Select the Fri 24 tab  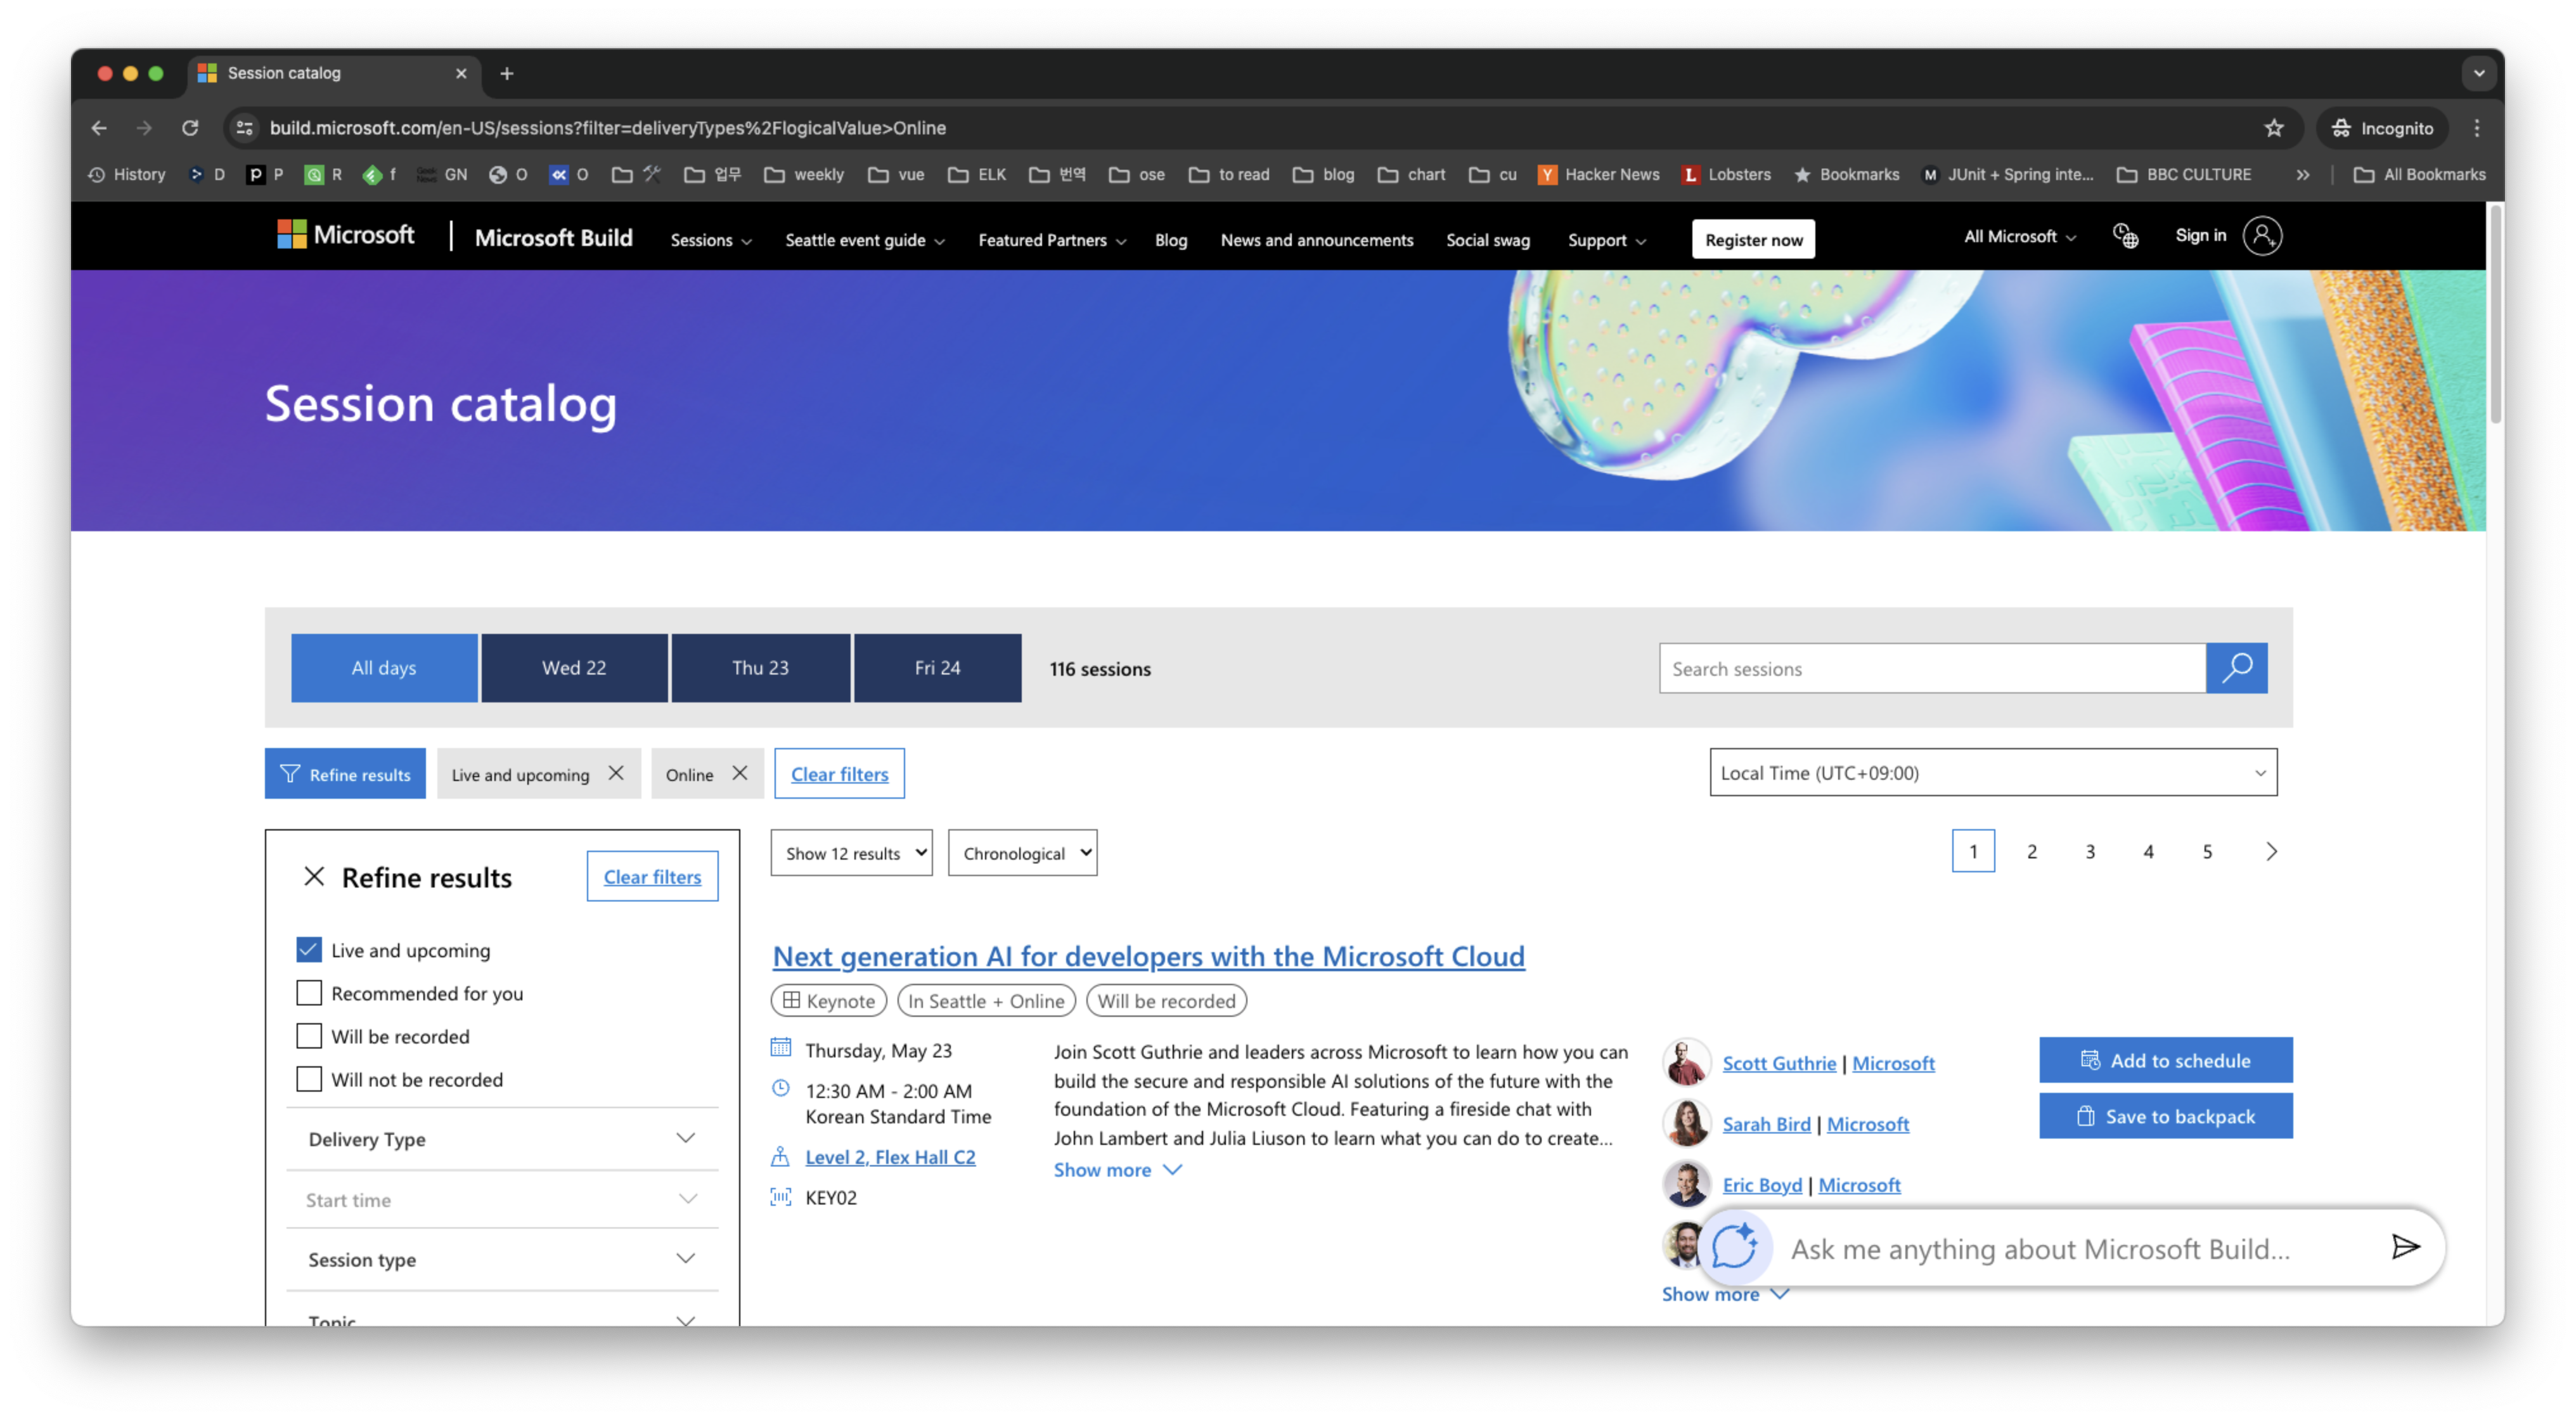pyautogui.click(x=937, y=667)
